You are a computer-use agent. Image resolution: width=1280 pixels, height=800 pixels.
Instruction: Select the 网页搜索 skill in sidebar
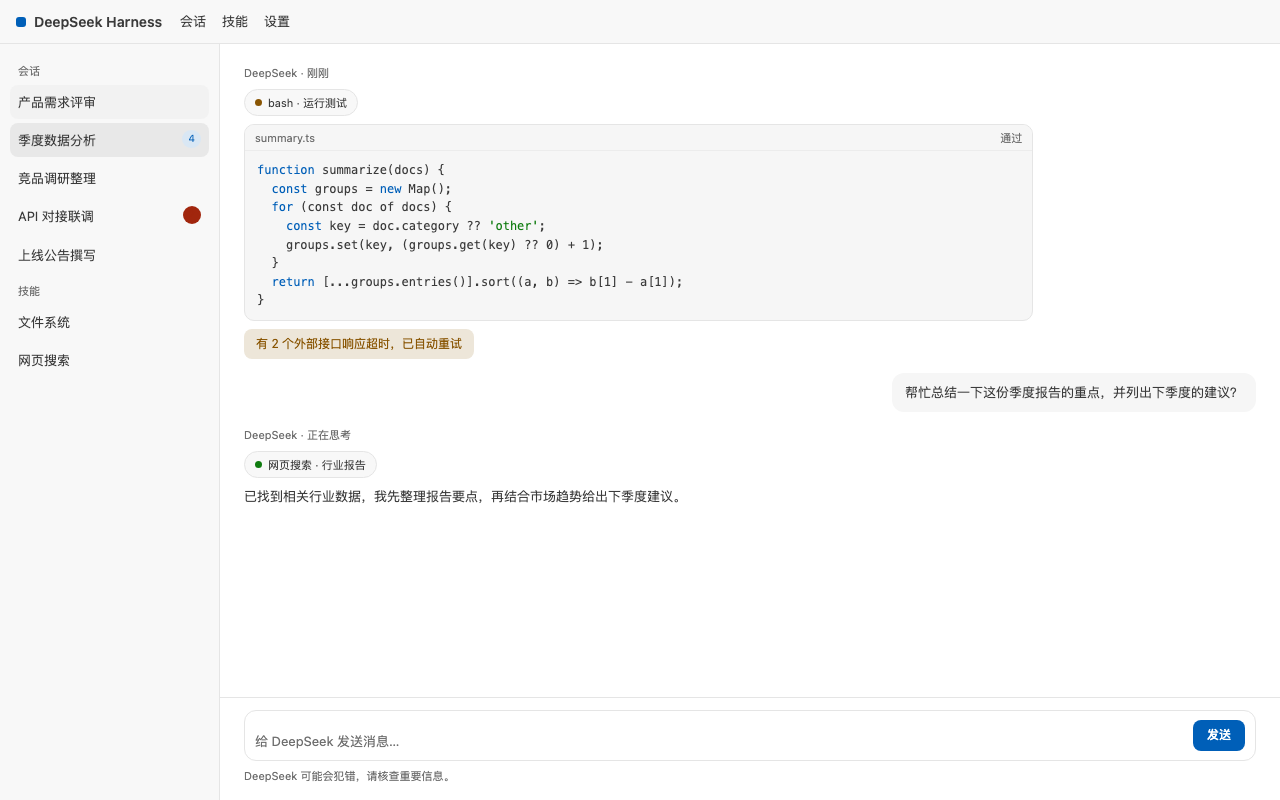tap(110, 360)
